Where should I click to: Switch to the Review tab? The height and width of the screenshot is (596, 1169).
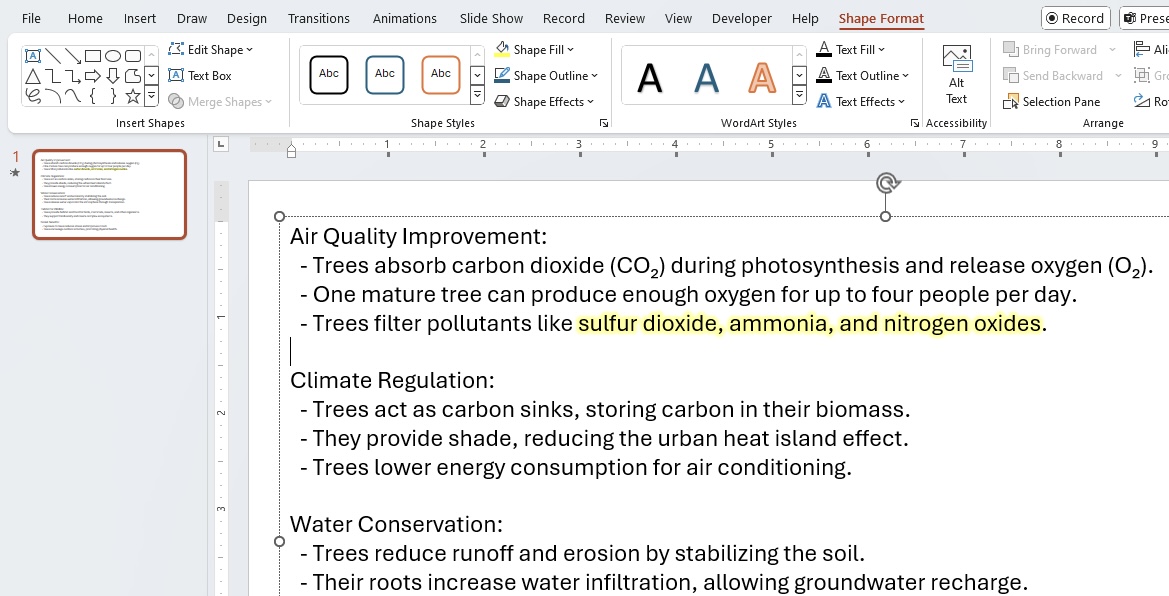[x=625, y=18]
